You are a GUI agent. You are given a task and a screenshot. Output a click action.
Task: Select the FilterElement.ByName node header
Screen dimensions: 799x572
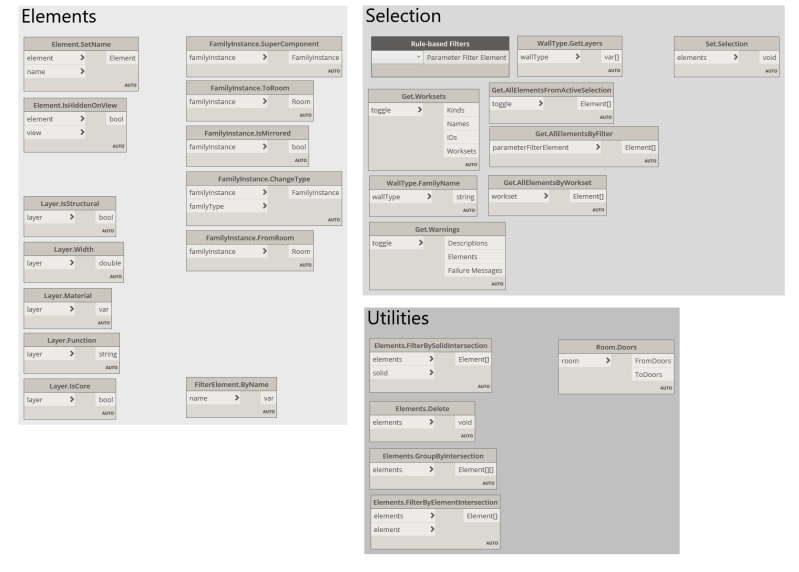click(231, 385)
